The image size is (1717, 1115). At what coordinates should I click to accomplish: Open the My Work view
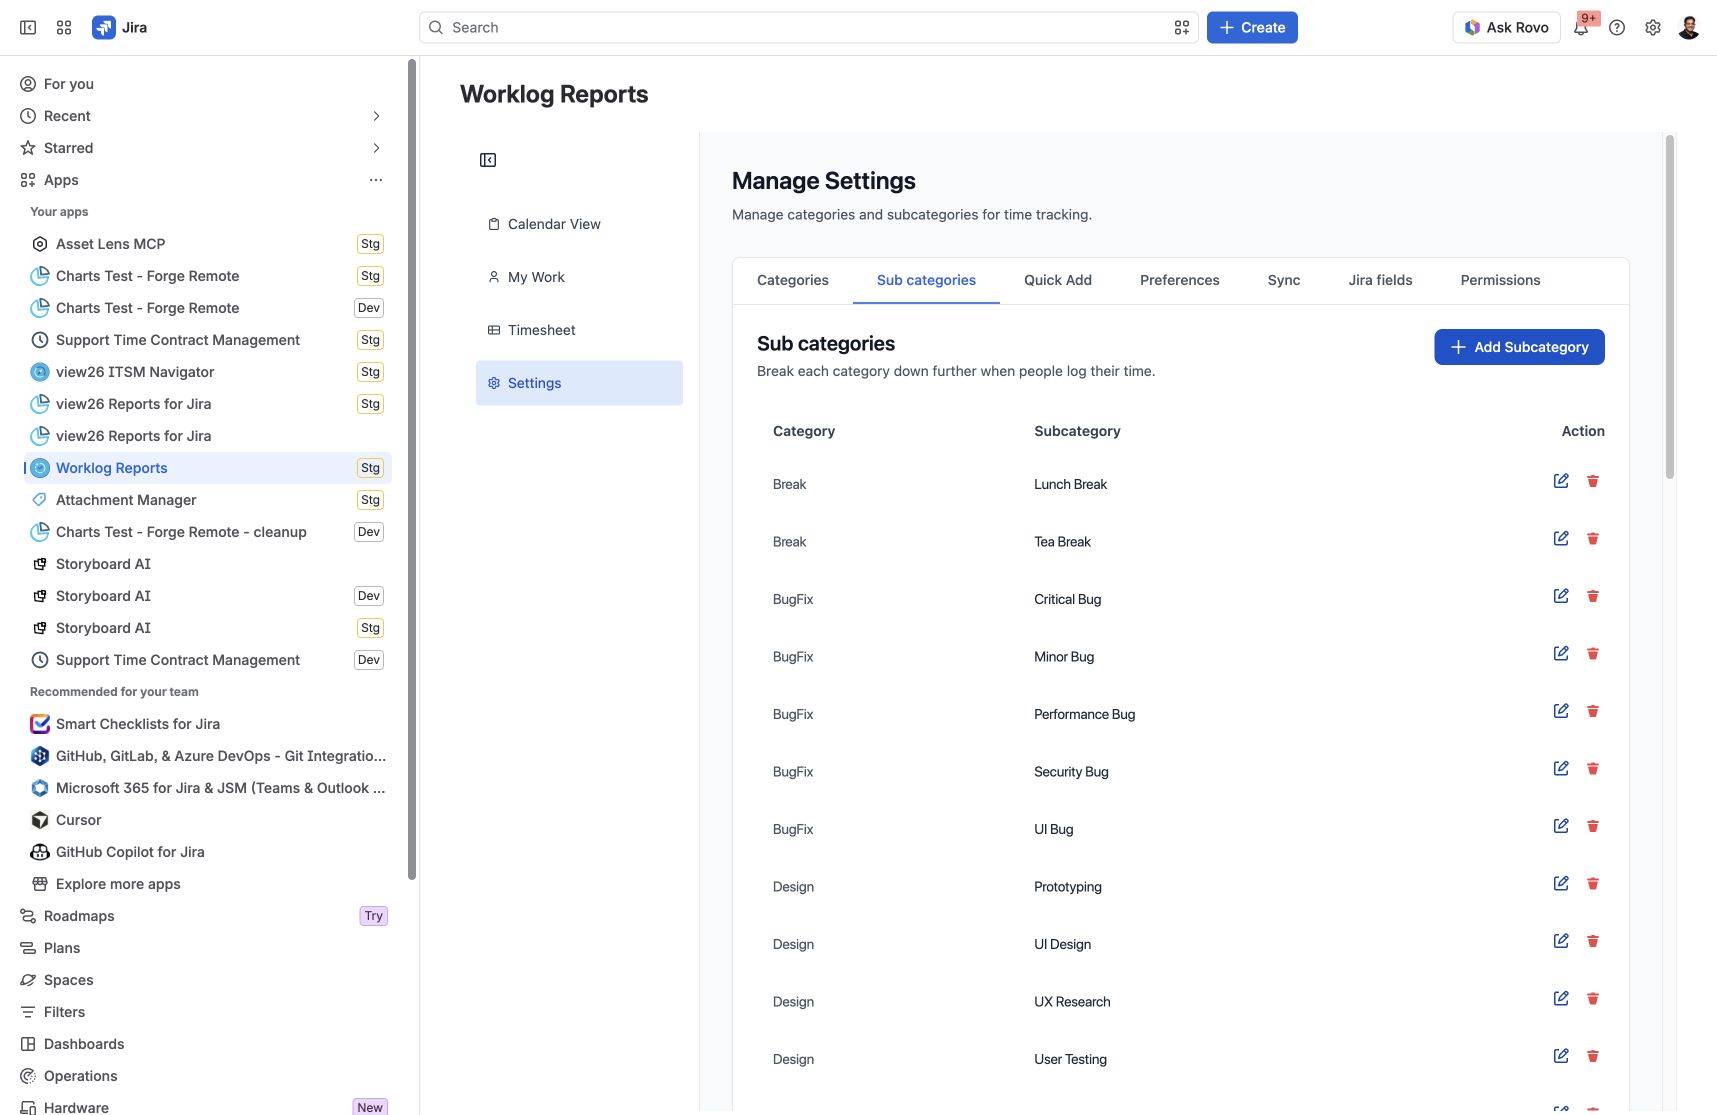(x=579, y=277)
